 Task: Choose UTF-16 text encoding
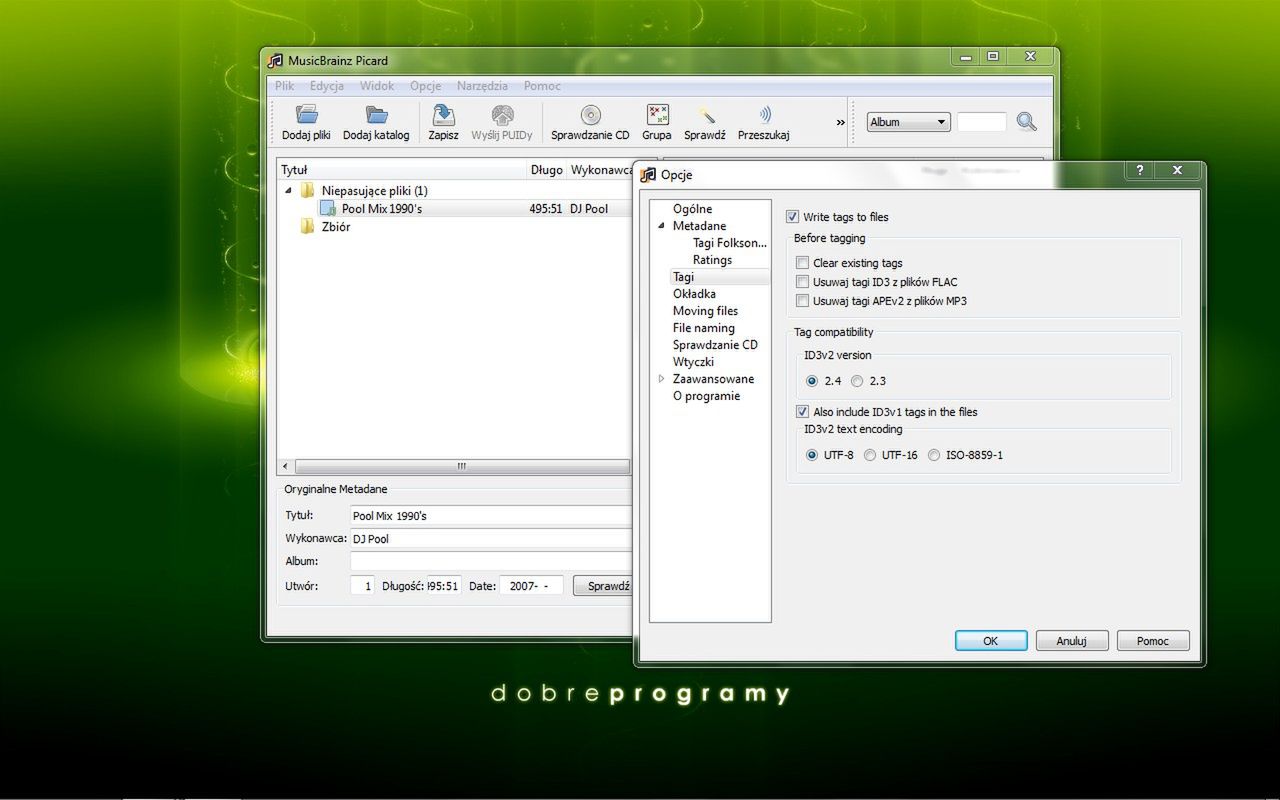click(870, 455)
